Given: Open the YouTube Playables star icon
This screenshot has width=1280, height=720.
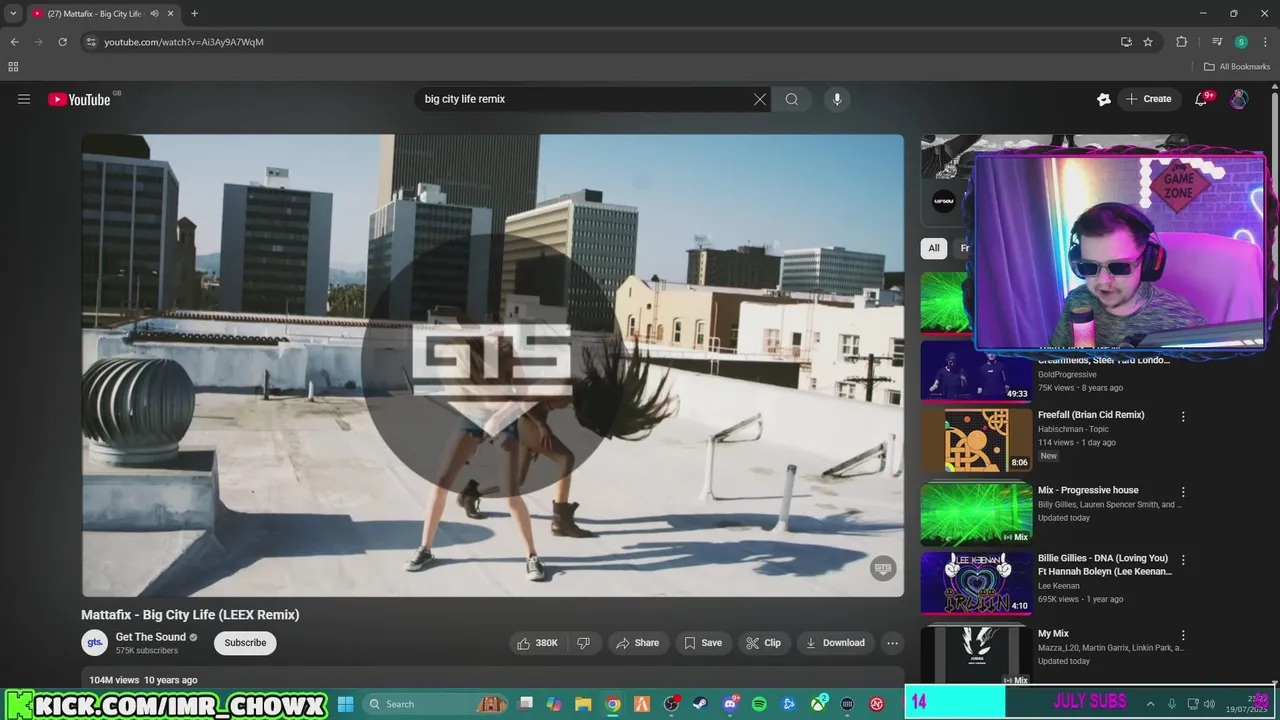Looking at the screenshot, I should (x=1104, y=99).
